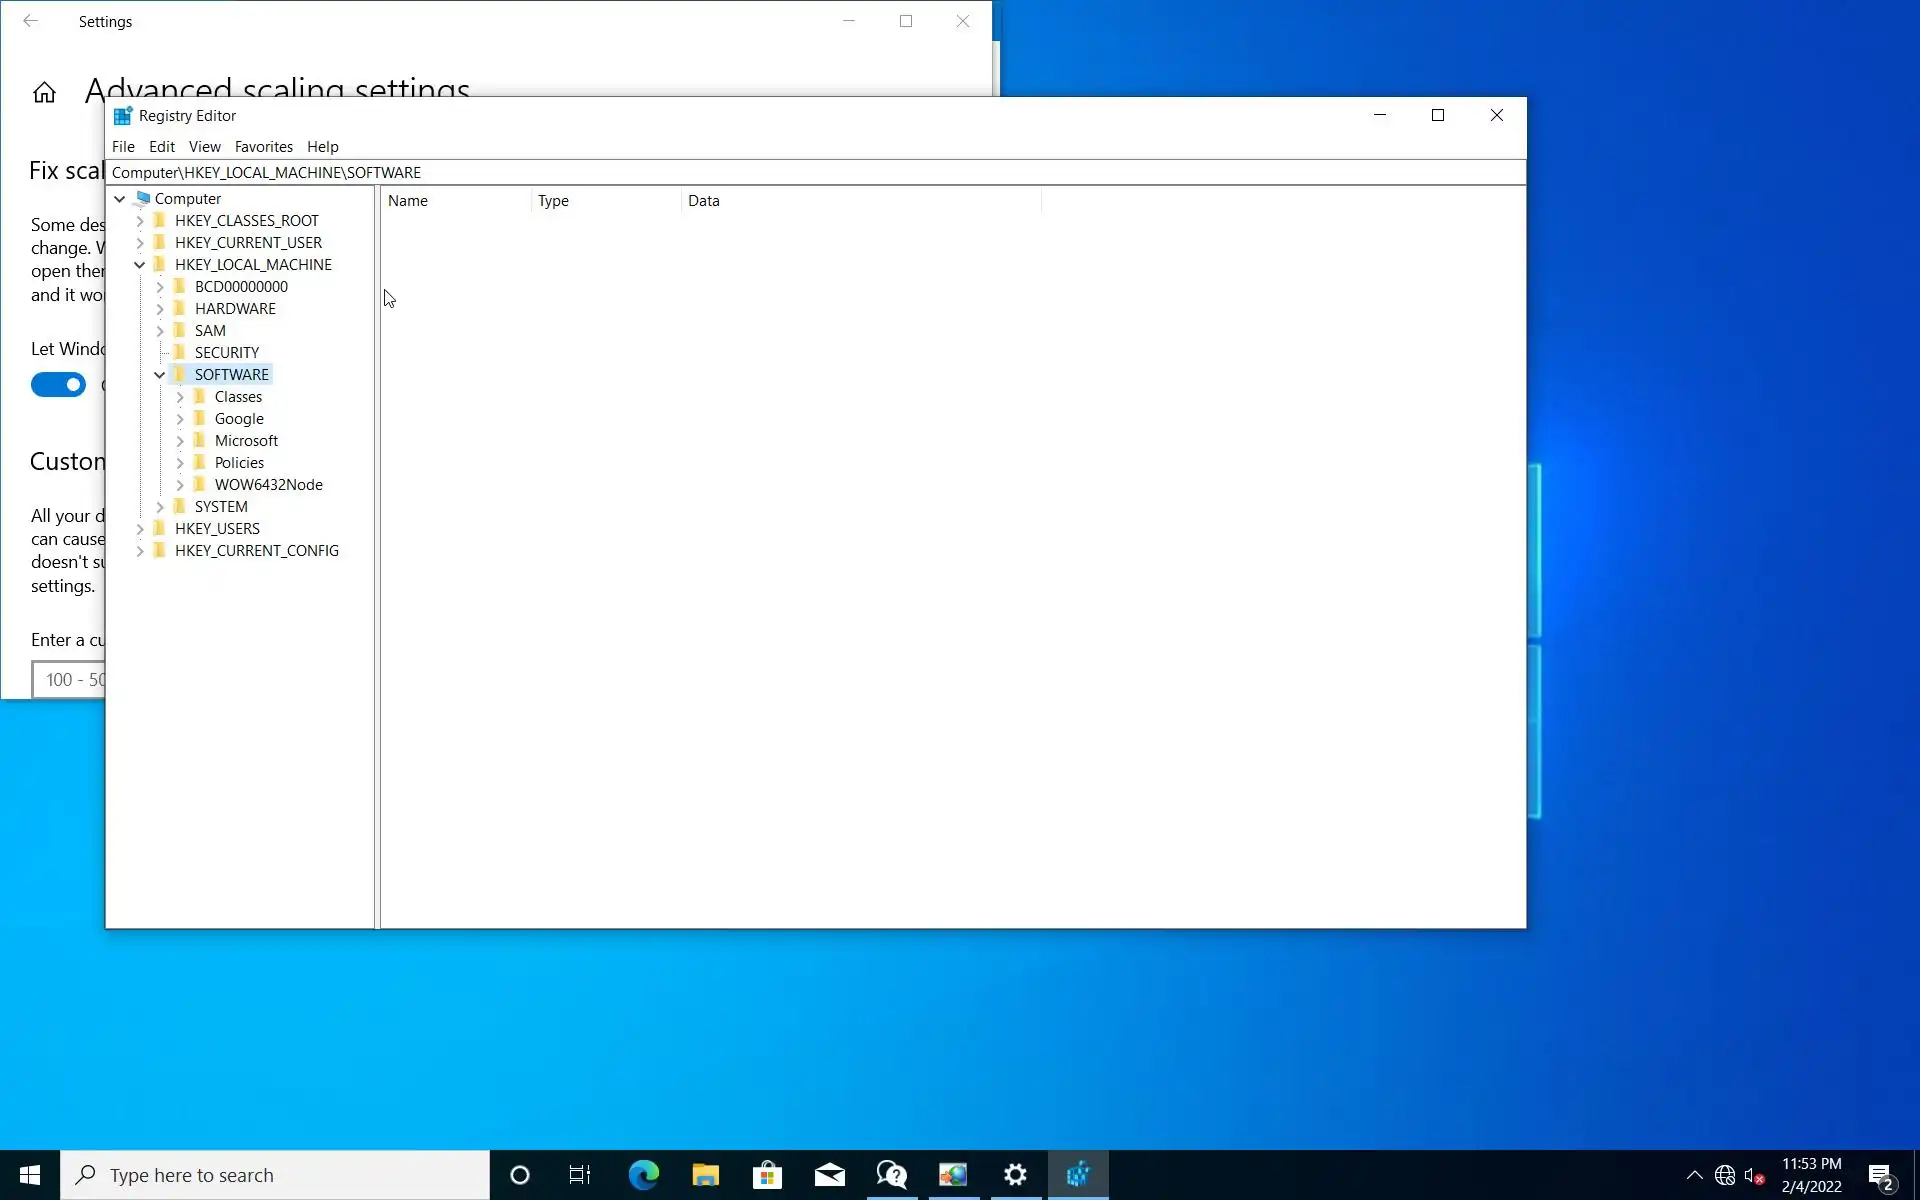Open the Mail app from taskbar
1920x1200 pixels.
829,1175
